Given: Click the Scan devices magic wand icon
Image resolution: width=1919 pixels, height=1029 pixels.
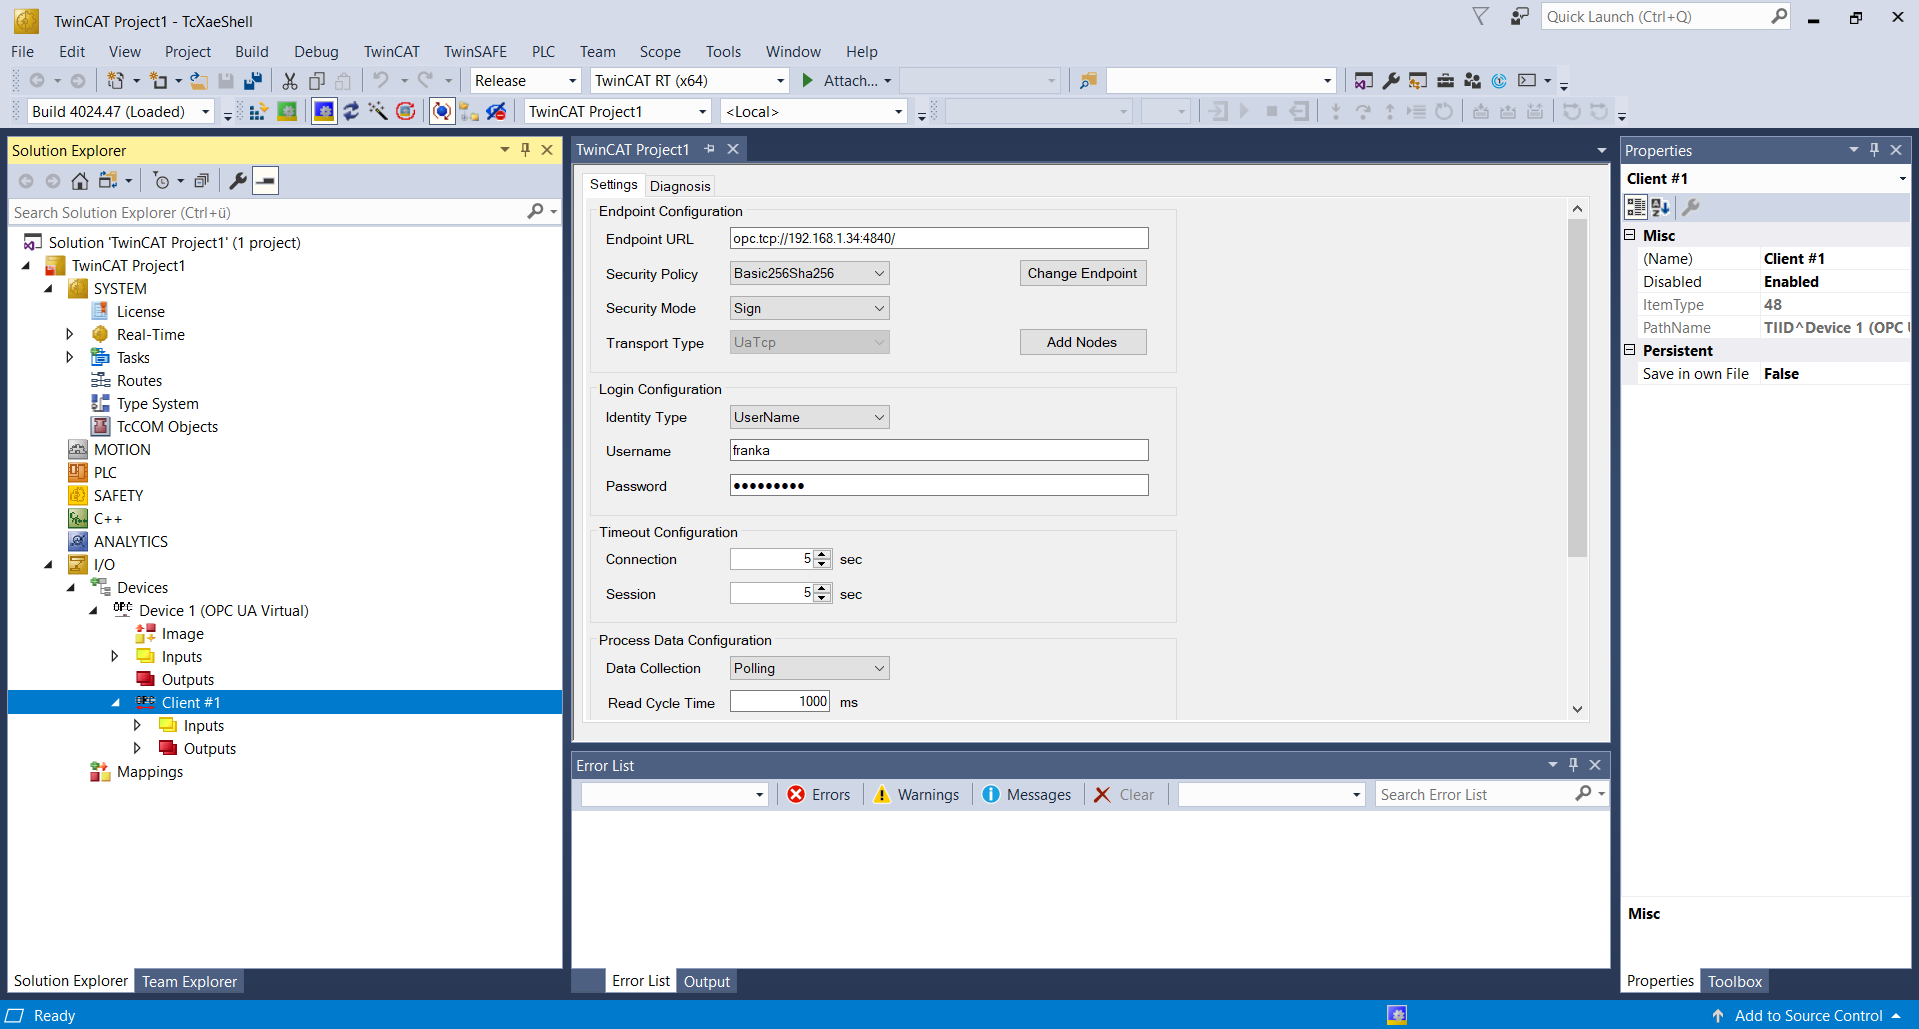Looking at the screenshot, I should tap(378, 112).
